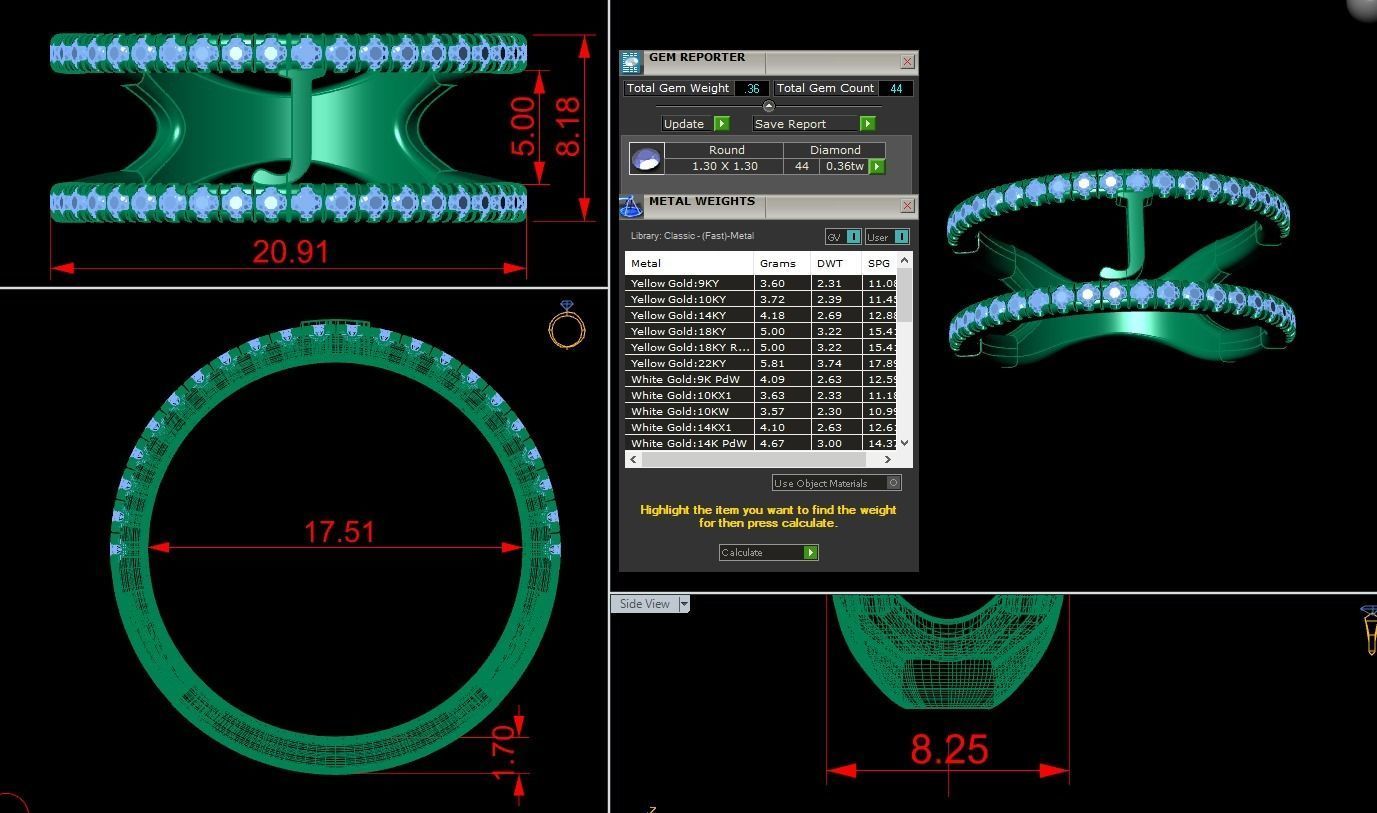The width and height of the screenshot is (1377, 813).
Task: Click the 8.25 side view dimension
Action: pyautogui.click(x=949, y=749)
